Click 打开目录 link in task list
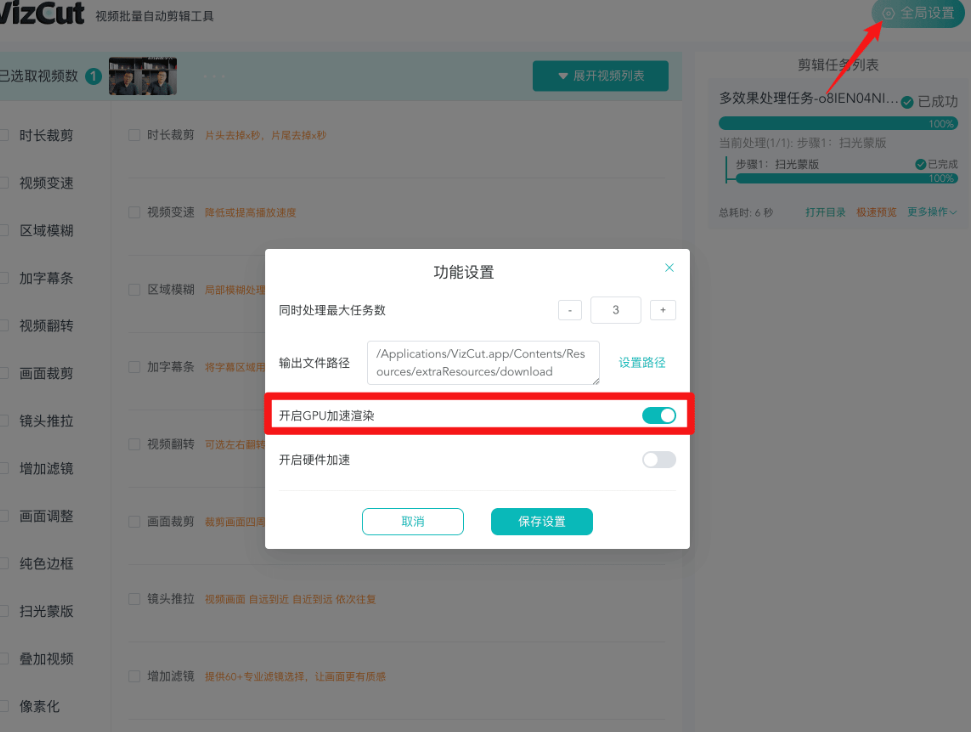This screenshot has height=732, width=971. [825, 212]
